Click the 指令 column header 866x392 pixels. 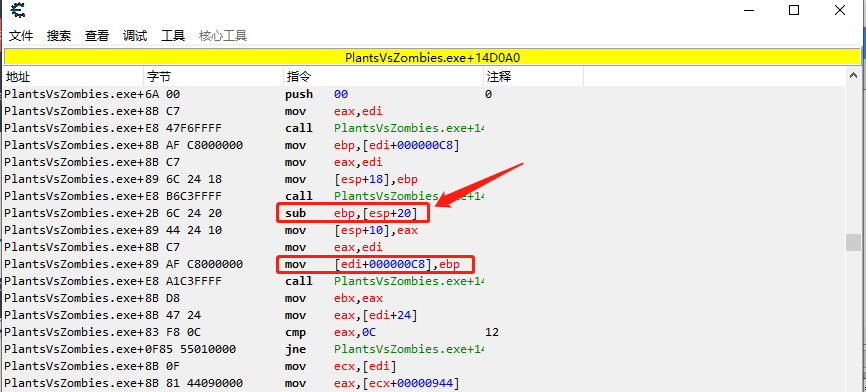pos(383,77)
